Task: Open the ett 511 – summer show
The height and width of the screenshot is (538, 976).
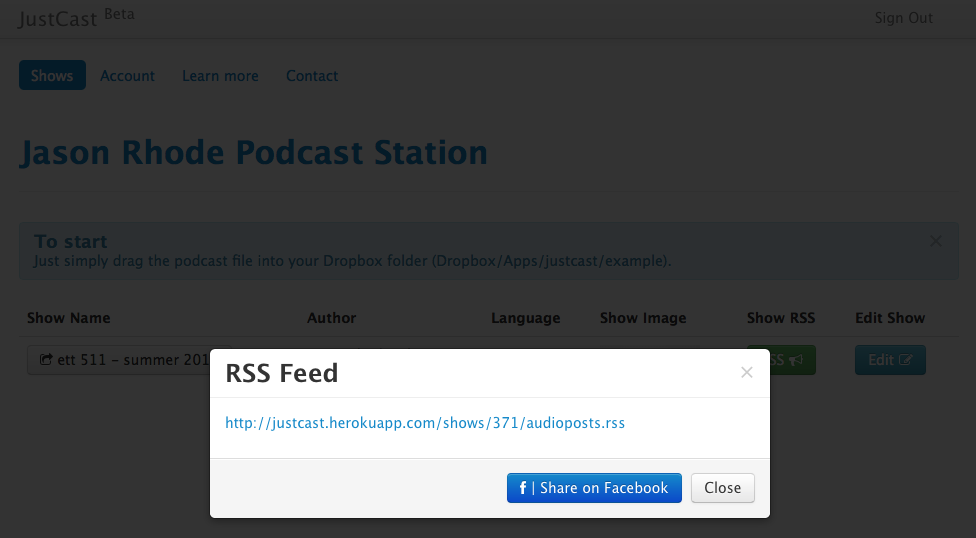Action: (x=118, y=360)
